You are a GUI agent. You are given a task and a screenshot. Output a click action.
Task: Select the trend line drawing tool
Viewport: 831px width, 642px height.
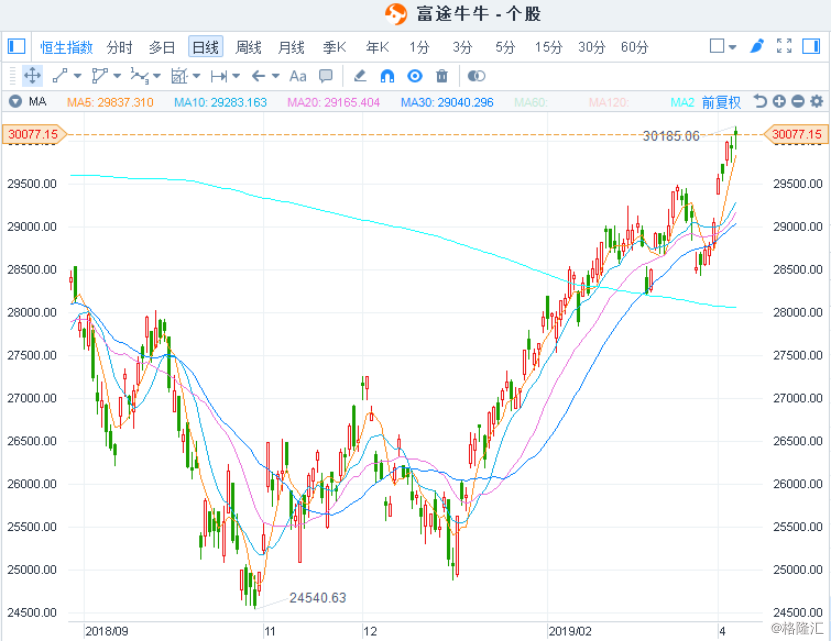60,76
